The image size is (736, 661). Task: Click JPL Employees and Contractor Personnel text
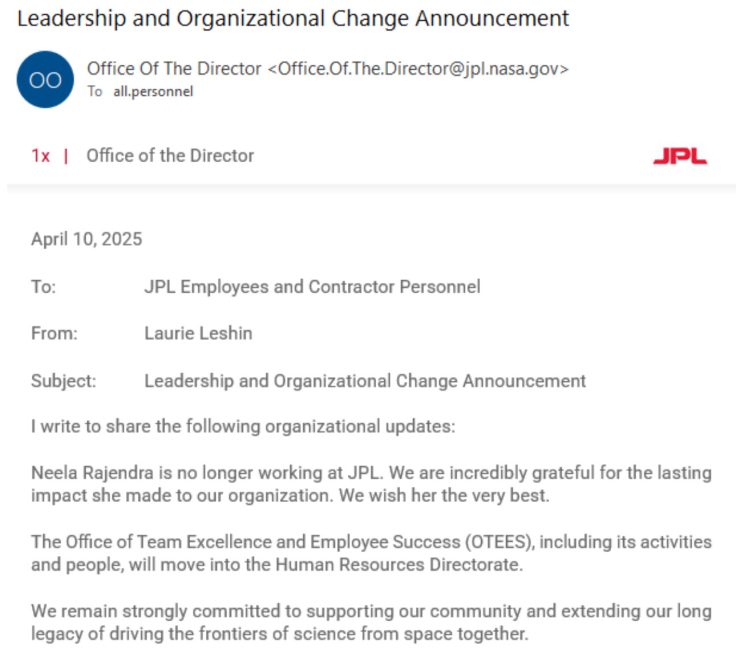click(x=312, y=287)
